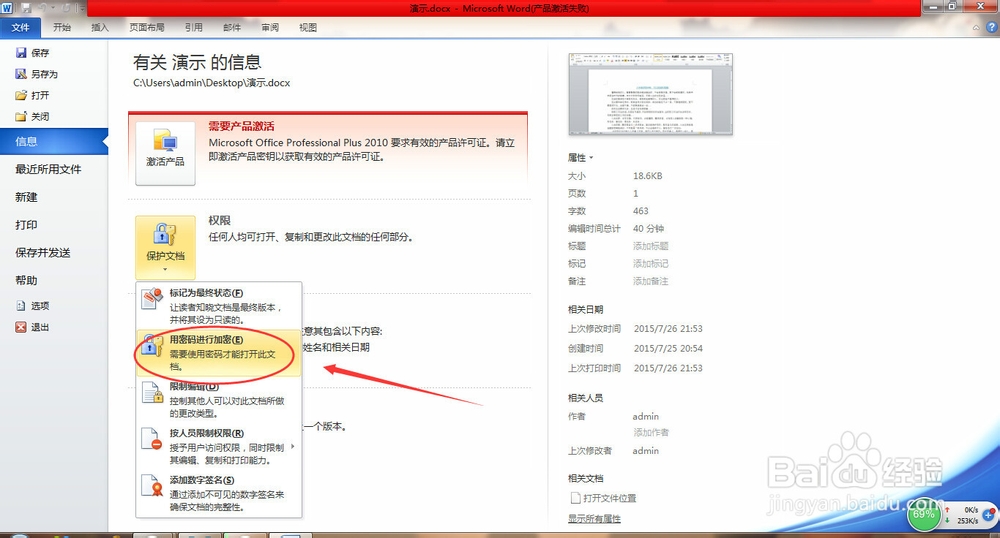Choose 添加数字签名 (Add a Digital Signature)
This screenshot has height=538, width=1000.
(x=219, y=493)
